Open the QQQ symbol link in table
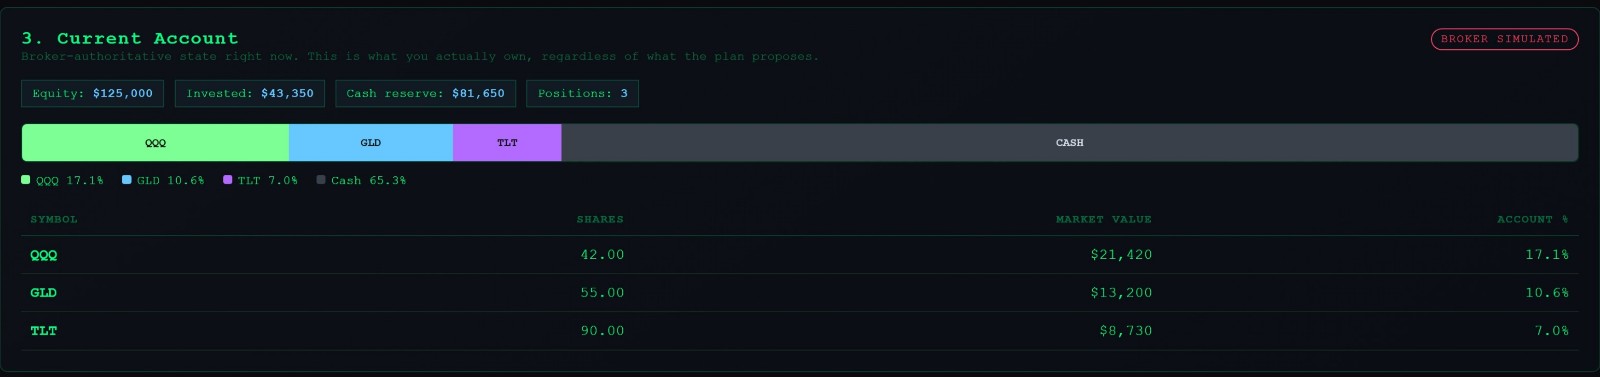 point(44,255)
